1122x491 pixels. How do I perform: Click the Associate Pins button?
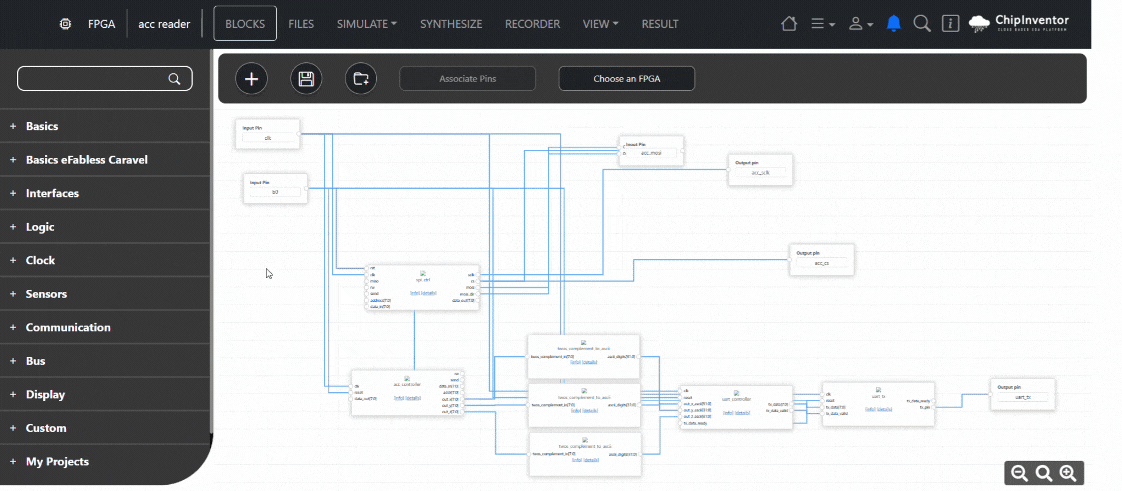pyautogui.click(x=467, y=79)
